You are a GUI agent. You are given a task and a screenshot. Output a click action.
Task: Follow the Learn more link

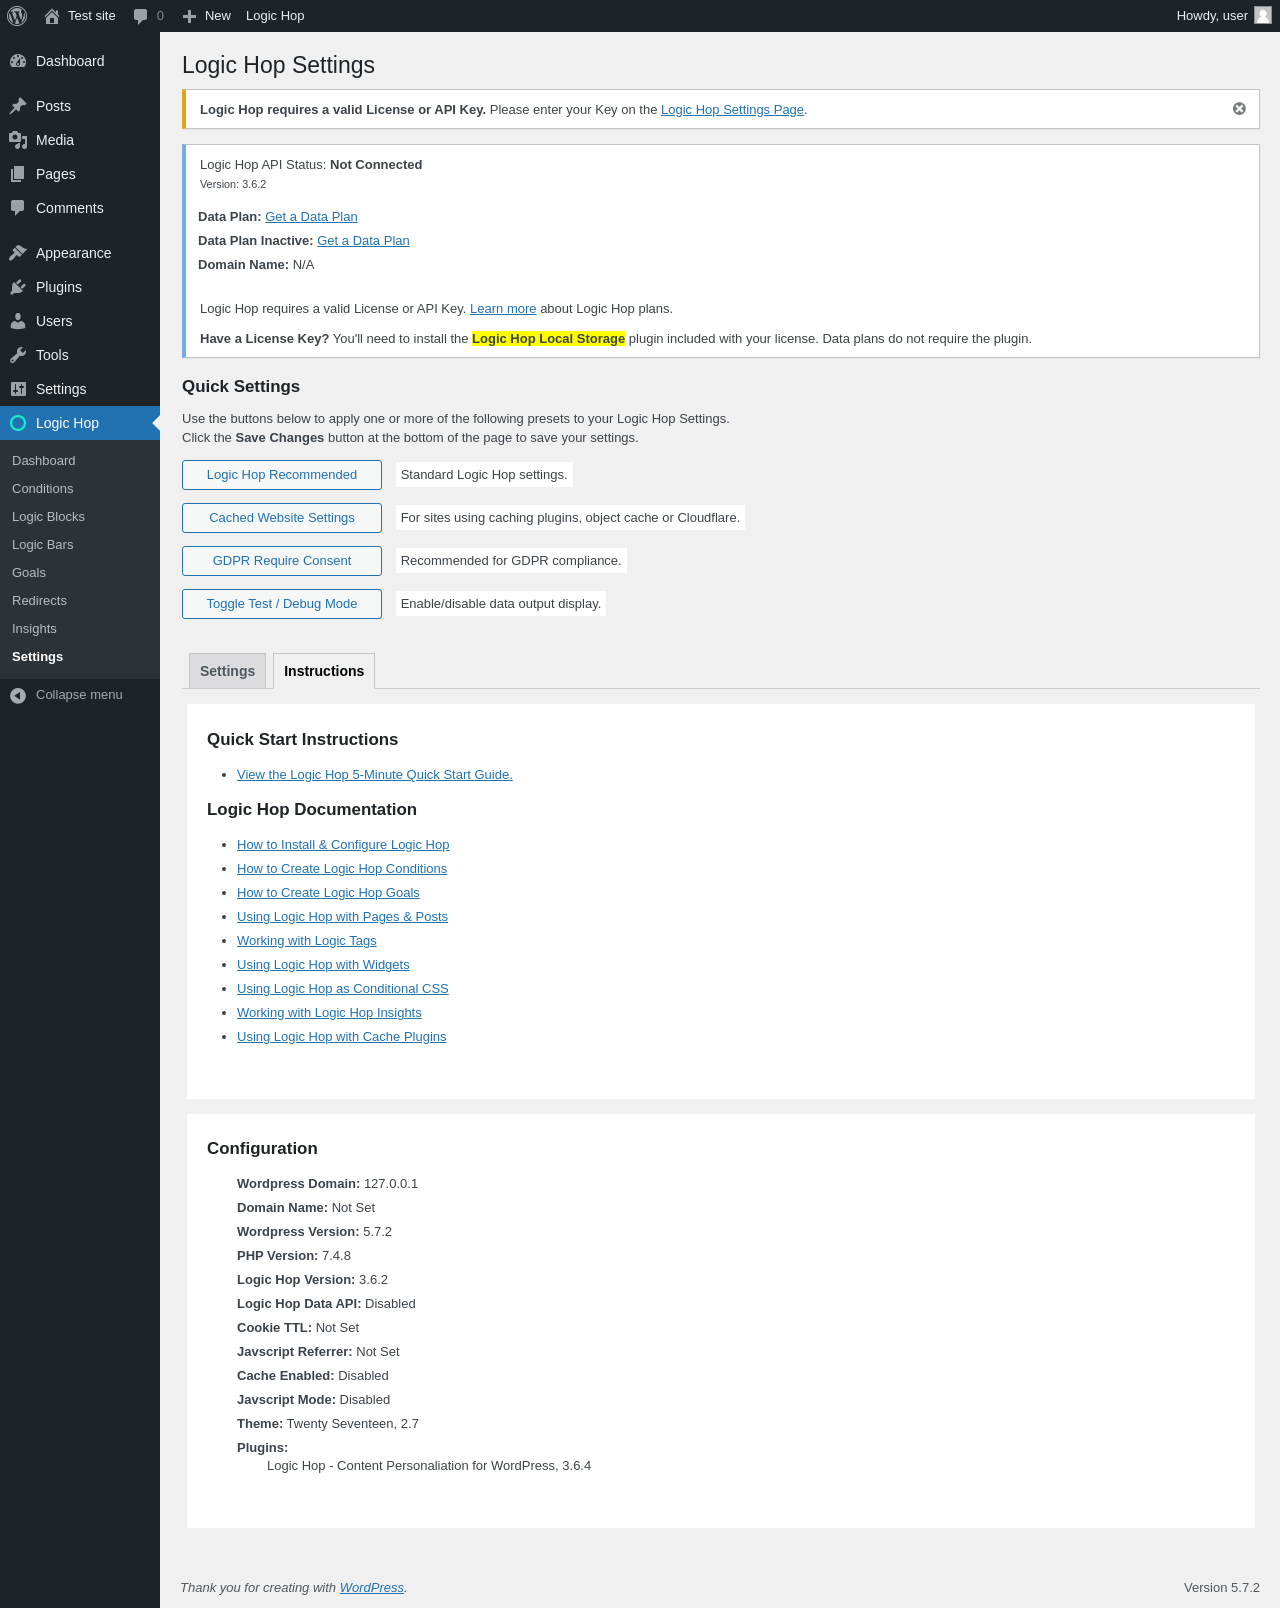tap(503, 309)
